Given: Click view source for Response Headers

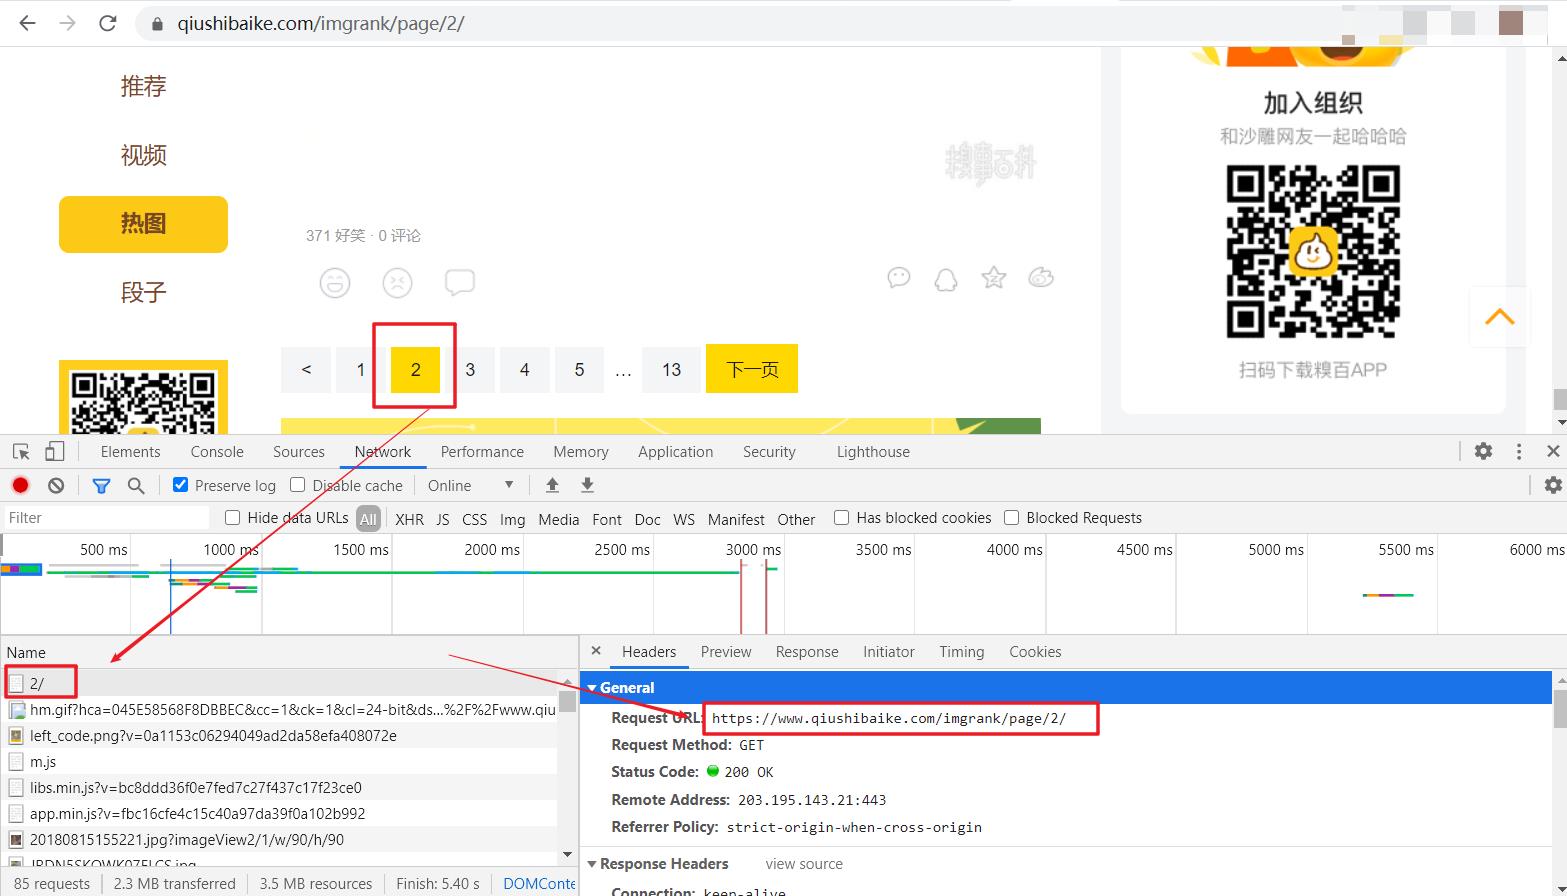Looking at the screenshot, I should [x=804, y=864].
